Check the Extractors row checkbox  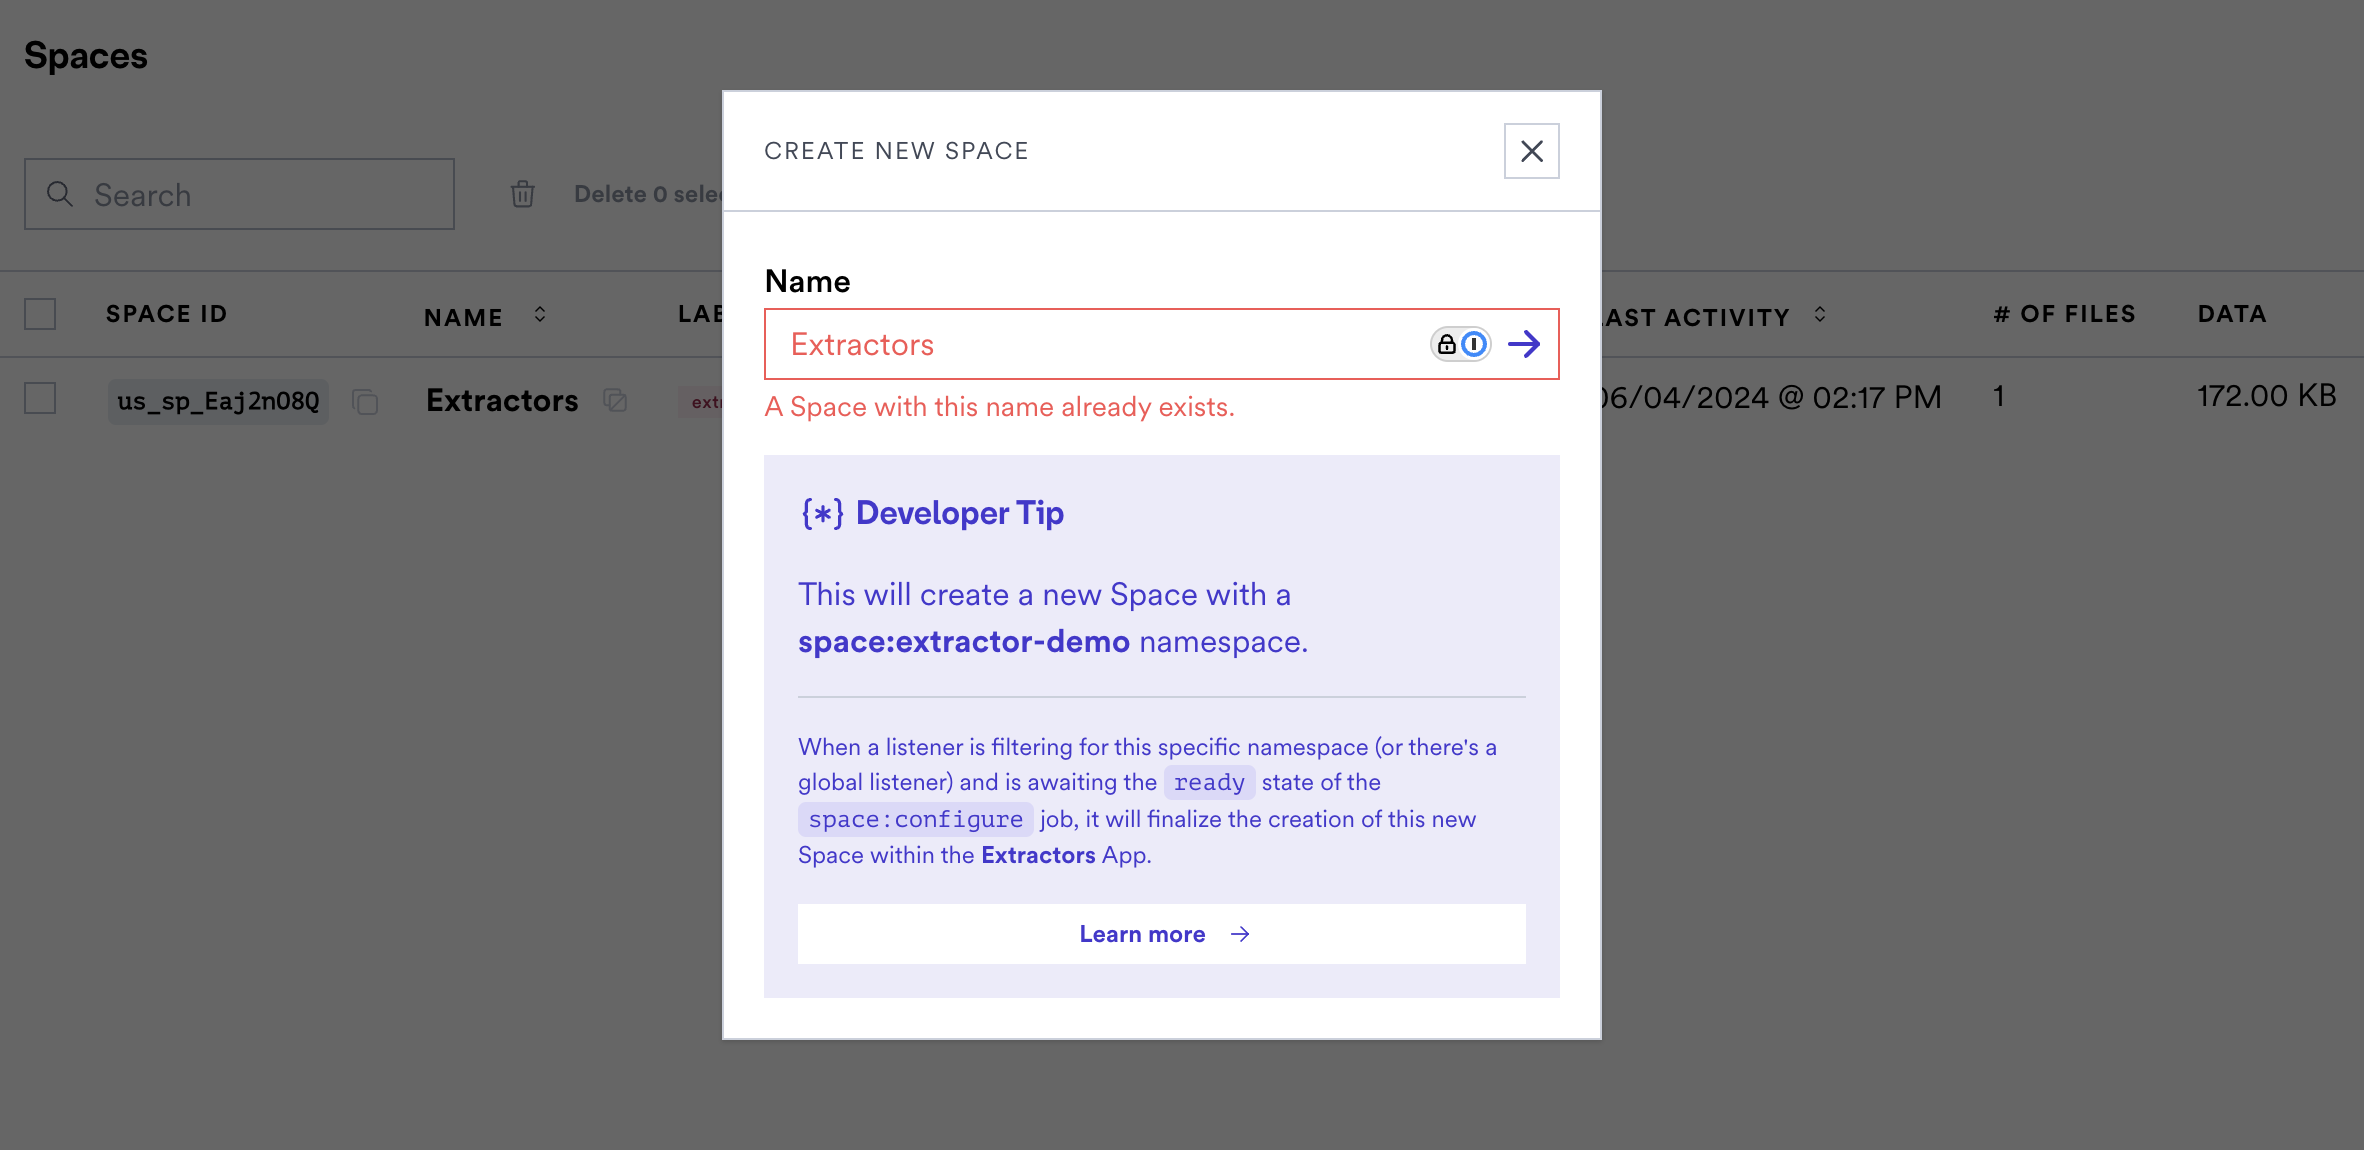point(40,398)
